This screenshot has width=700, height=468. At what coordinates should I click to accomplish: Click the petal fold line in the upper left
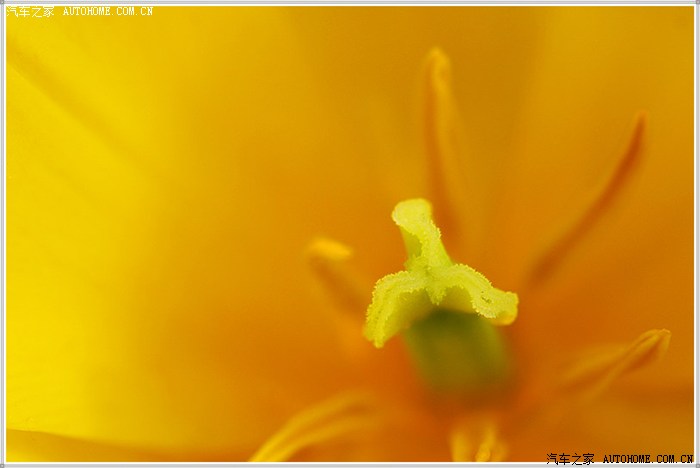[80, 100]
